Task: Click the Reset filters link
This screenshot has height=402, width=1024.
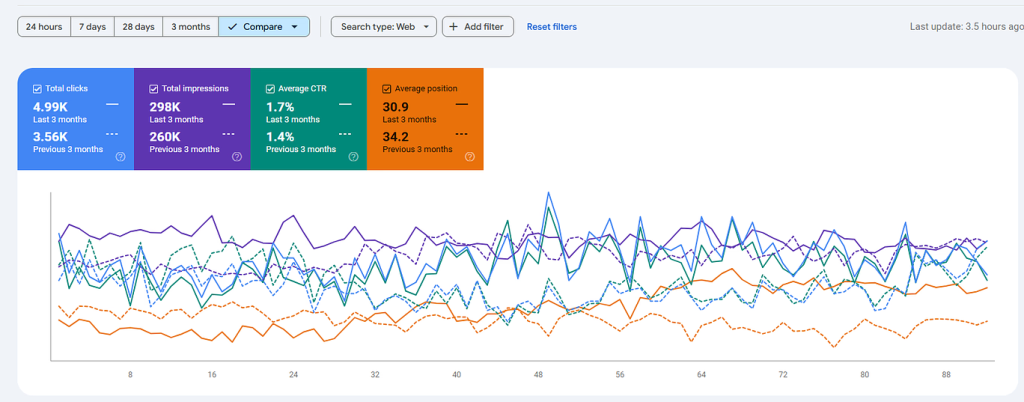Action: tap(552, 27)
